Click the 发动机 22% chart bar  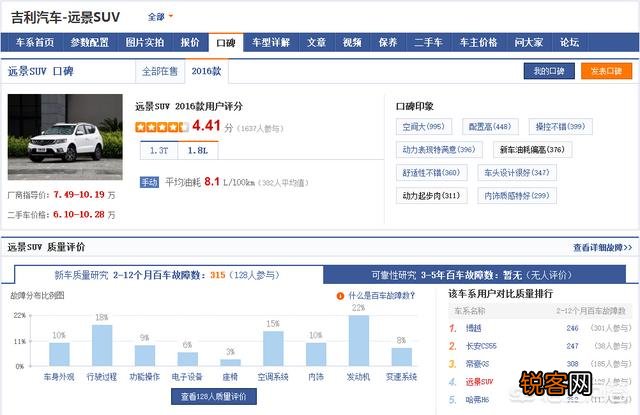pyautogui.click(x=359, y=341)
